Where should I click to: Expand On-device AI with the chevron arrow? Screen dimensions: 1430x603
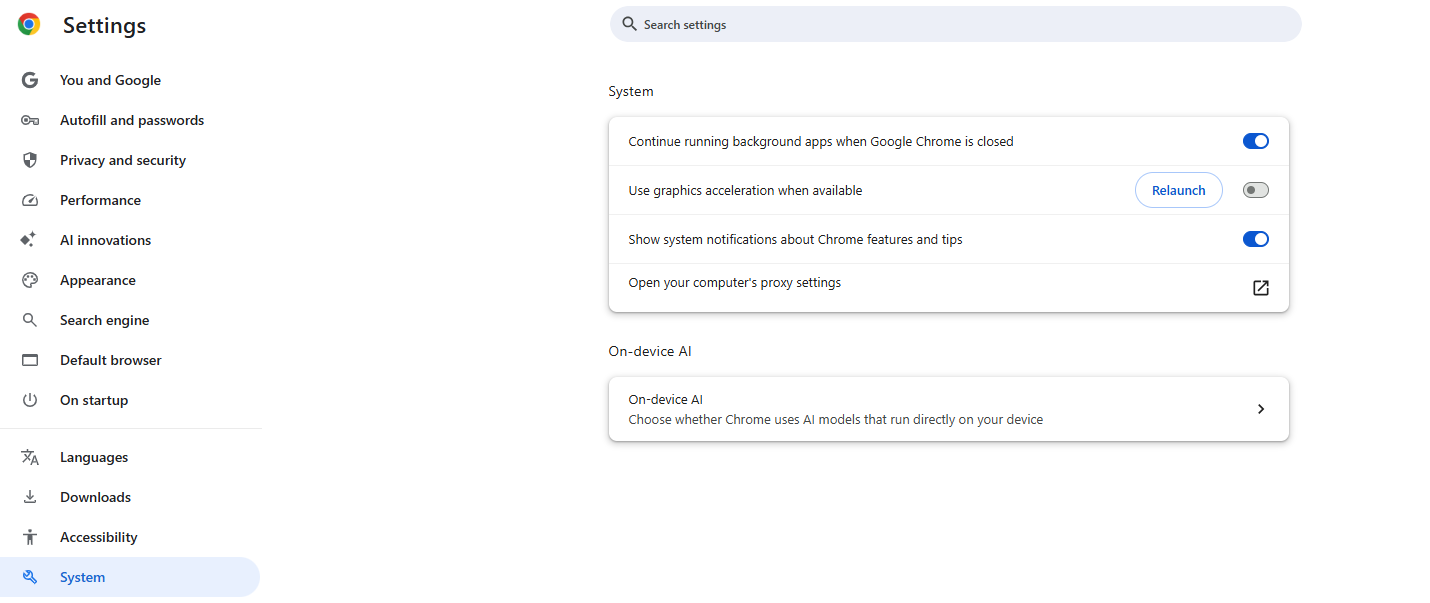(x=1261, y=409)
